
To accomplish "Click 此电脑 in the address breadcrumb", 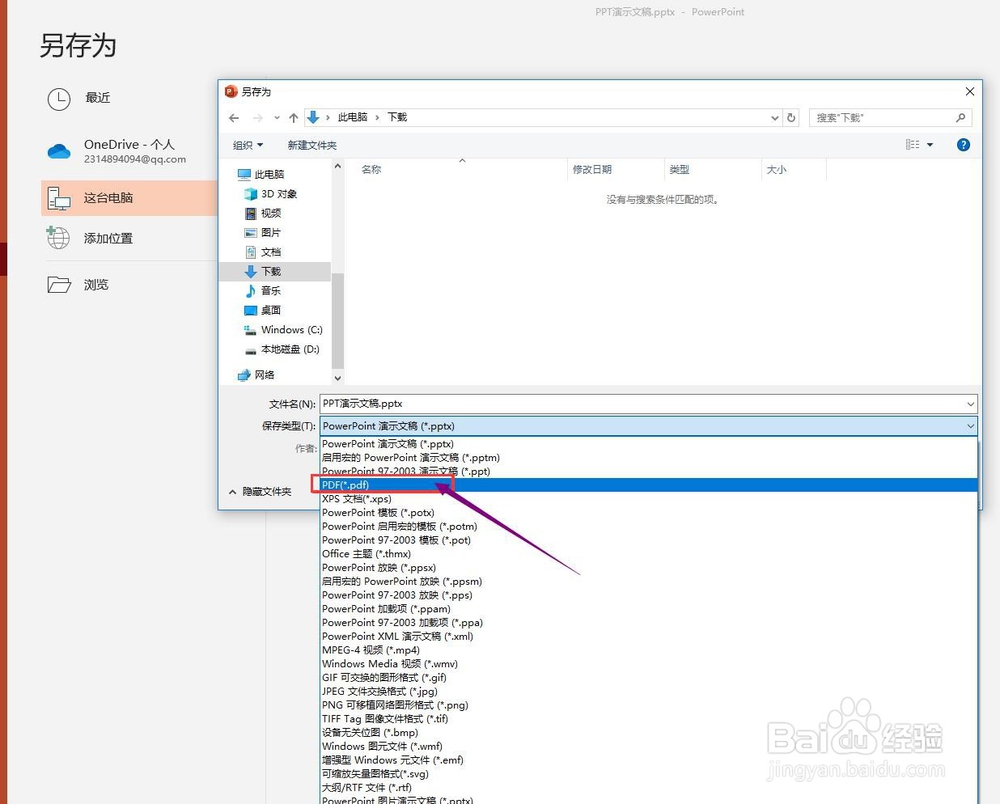I will click(x=353, y=117).
